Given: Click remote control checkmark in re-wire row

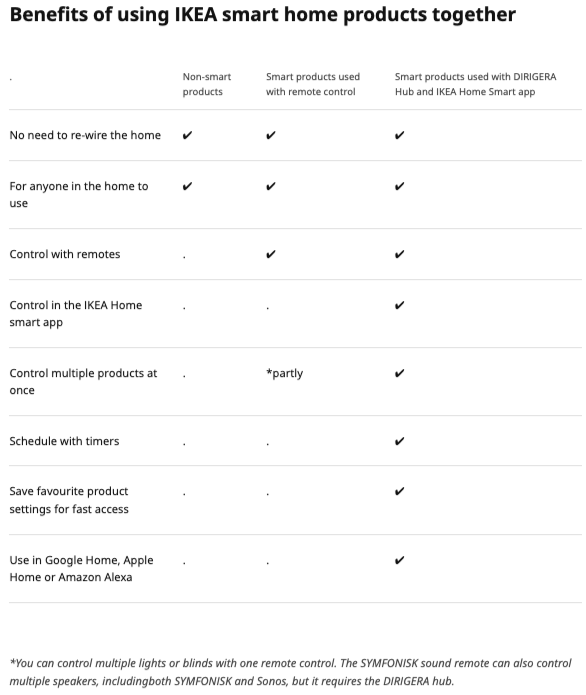Looking at the screenshot, I should tap(271, 135).
